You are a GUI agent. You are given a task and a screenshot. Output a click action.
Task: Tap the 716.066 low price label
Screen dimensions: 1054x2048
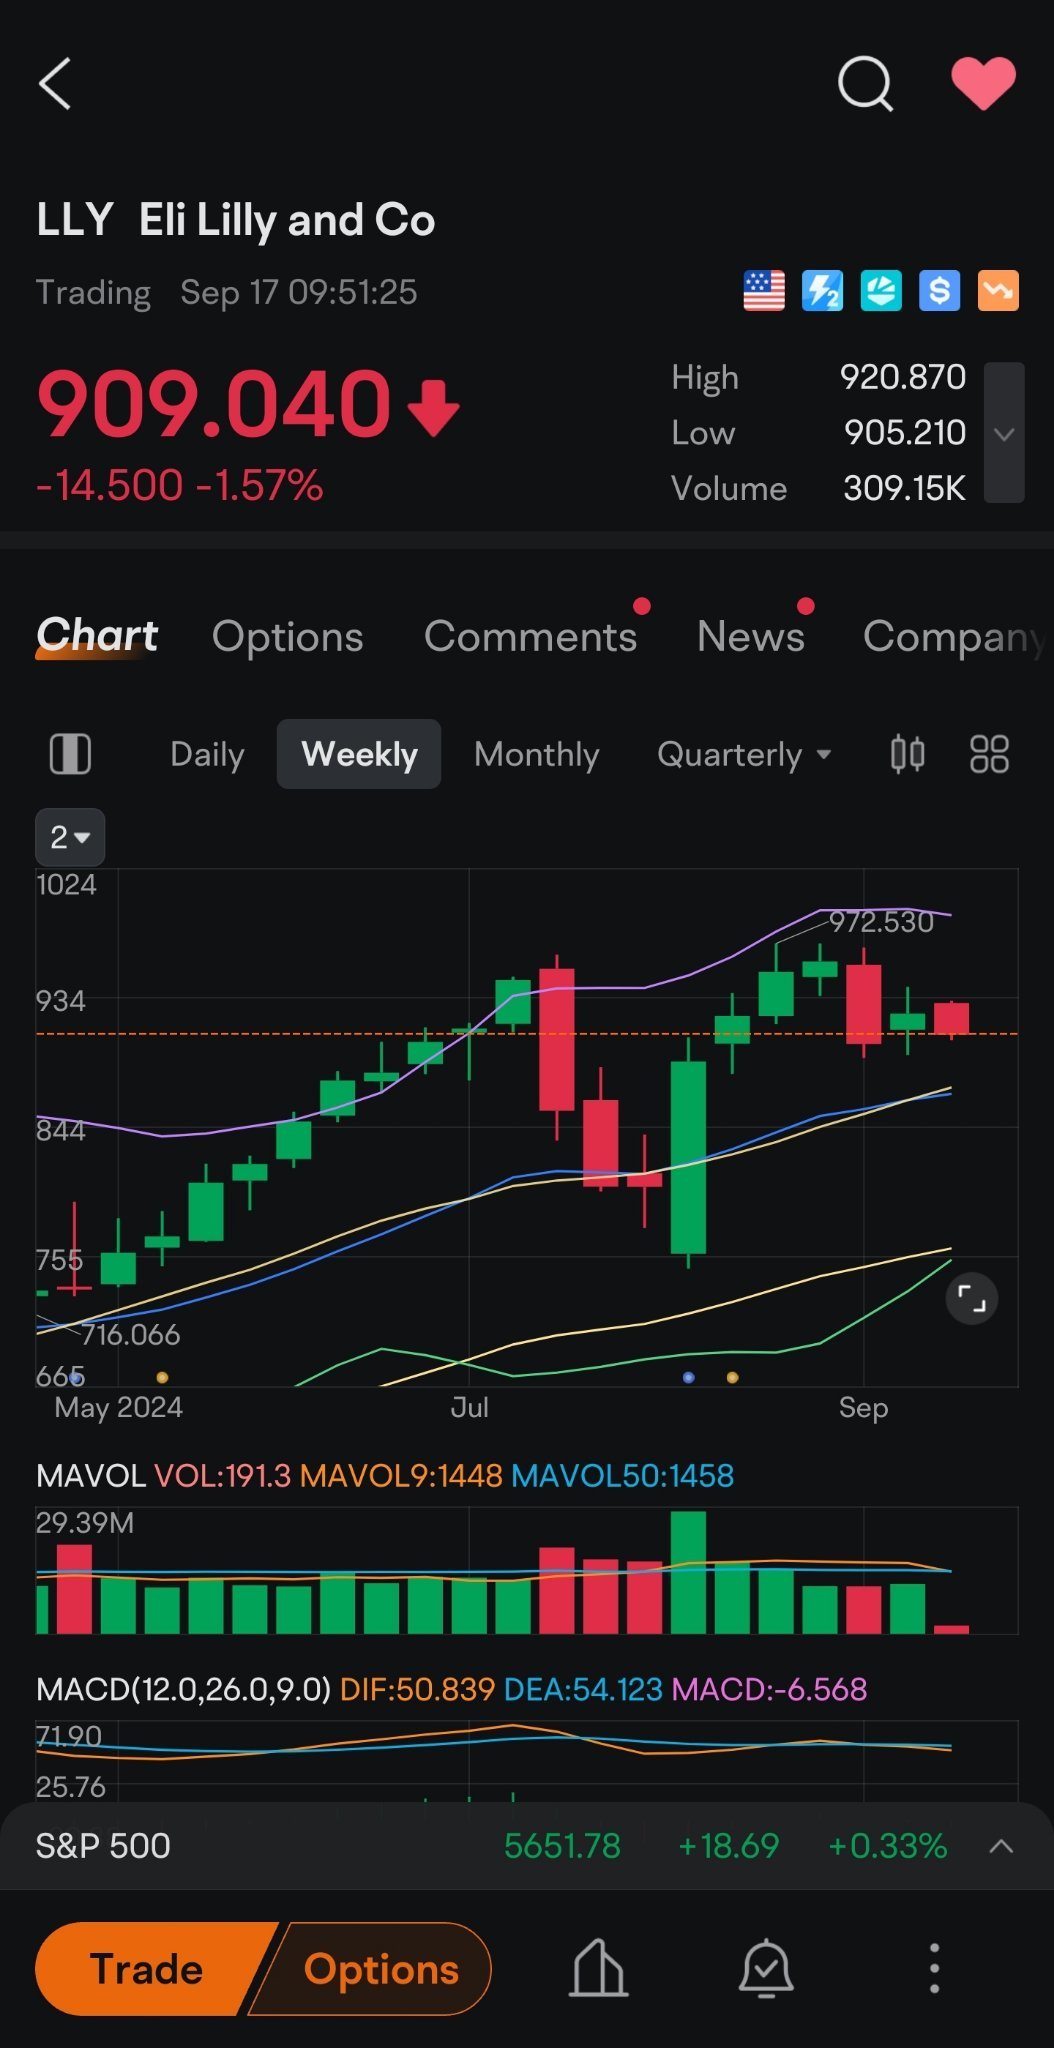pos(130,1335)
